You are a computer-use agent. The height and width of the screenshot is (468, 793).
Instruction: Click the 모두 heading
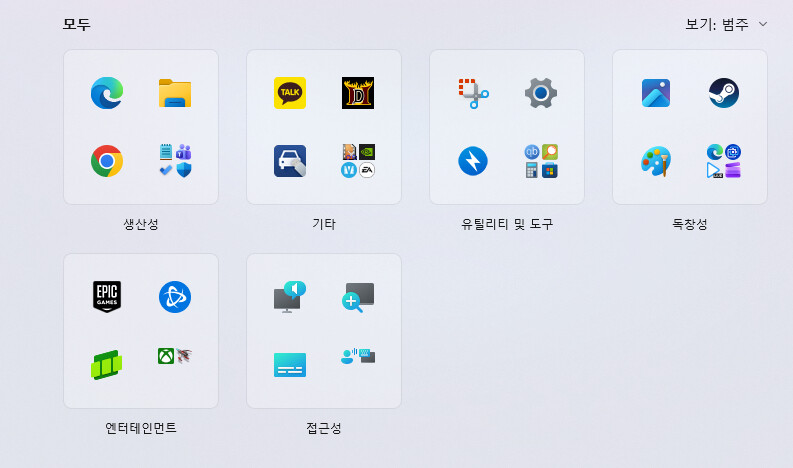tap(76, 24)
